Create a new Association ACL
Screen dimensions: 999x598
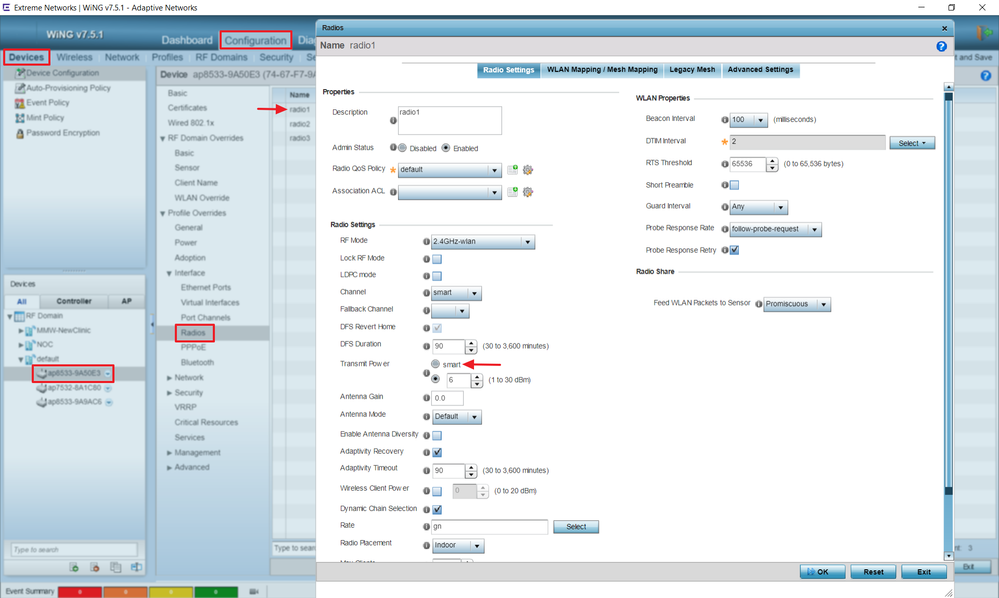512,192
